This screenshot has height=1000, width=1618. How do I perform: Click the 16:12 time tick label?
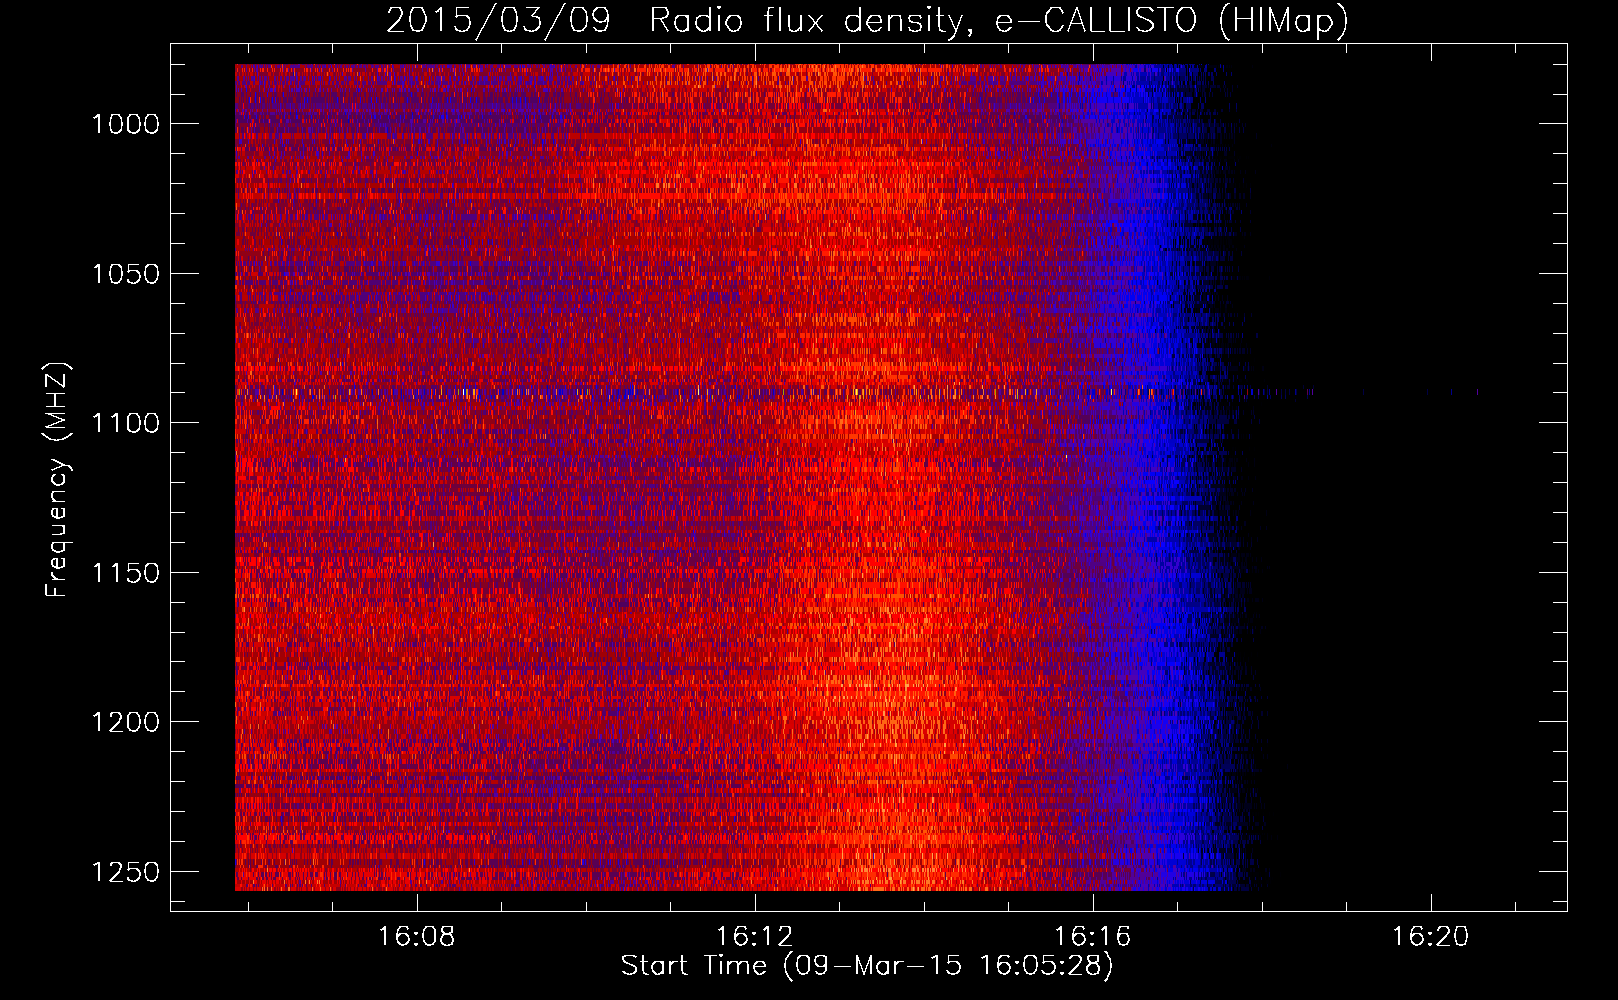(x=755, y=936)
